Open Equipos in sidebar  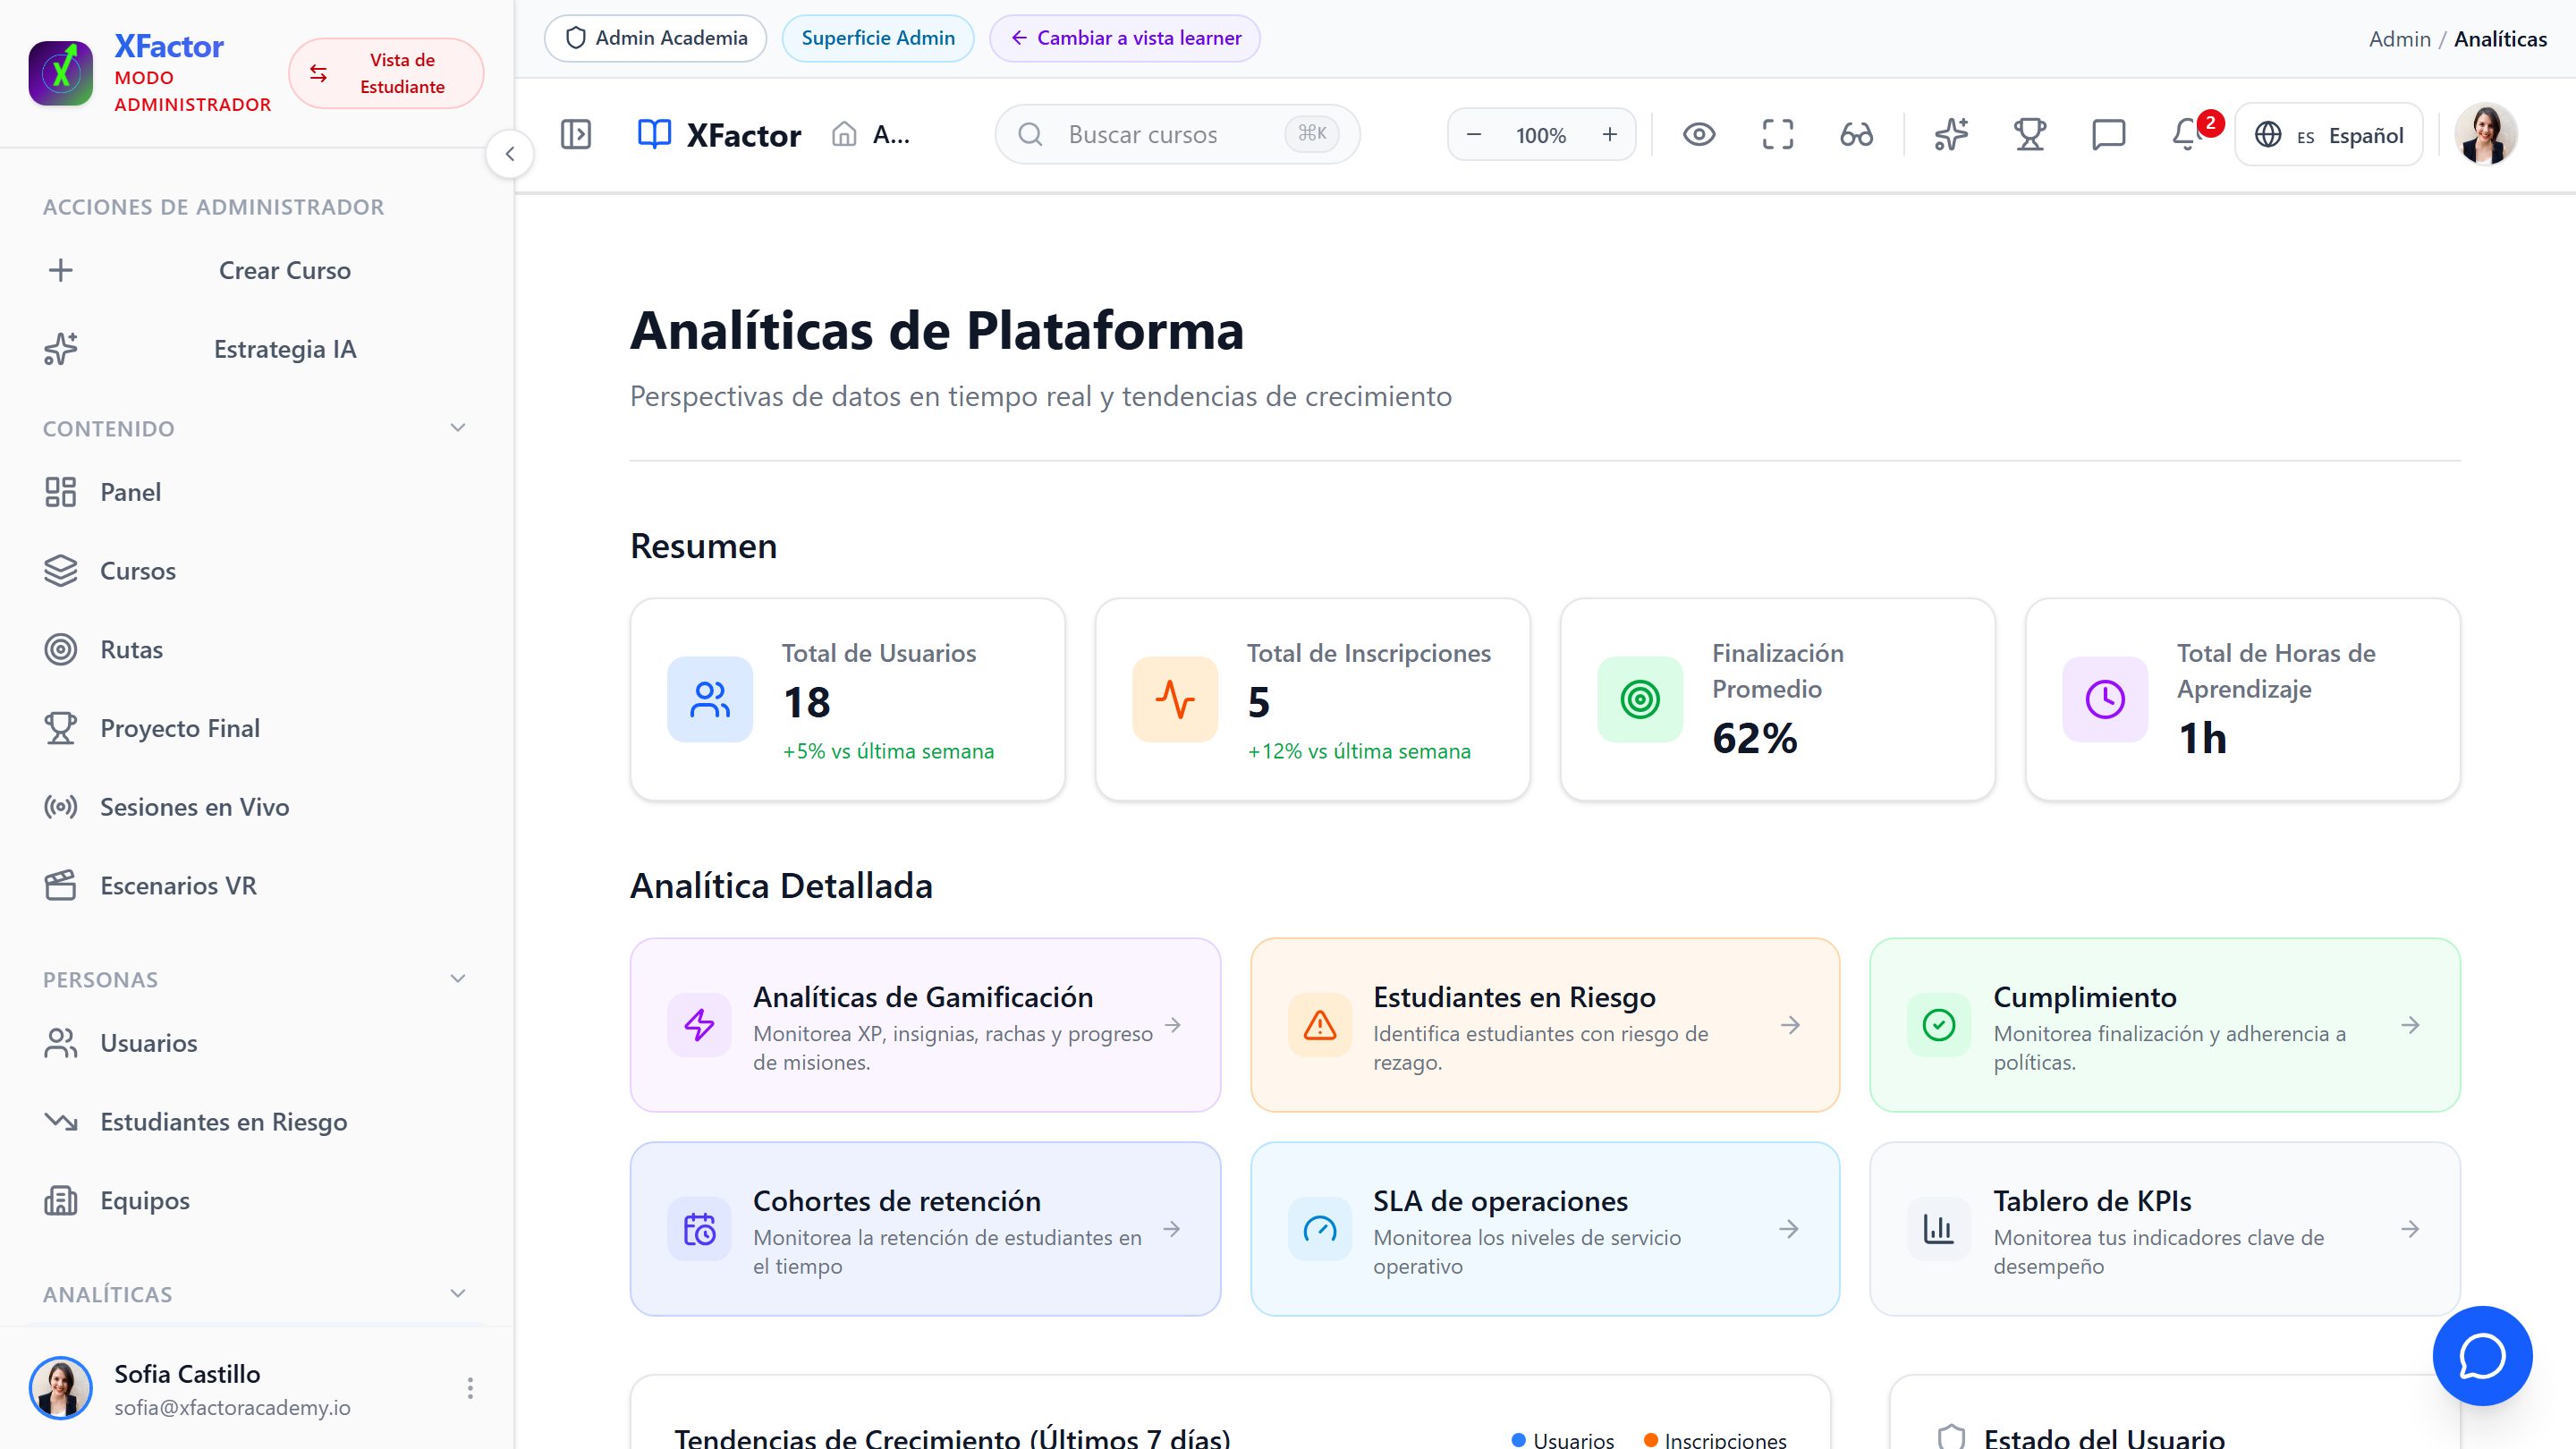257,1201
